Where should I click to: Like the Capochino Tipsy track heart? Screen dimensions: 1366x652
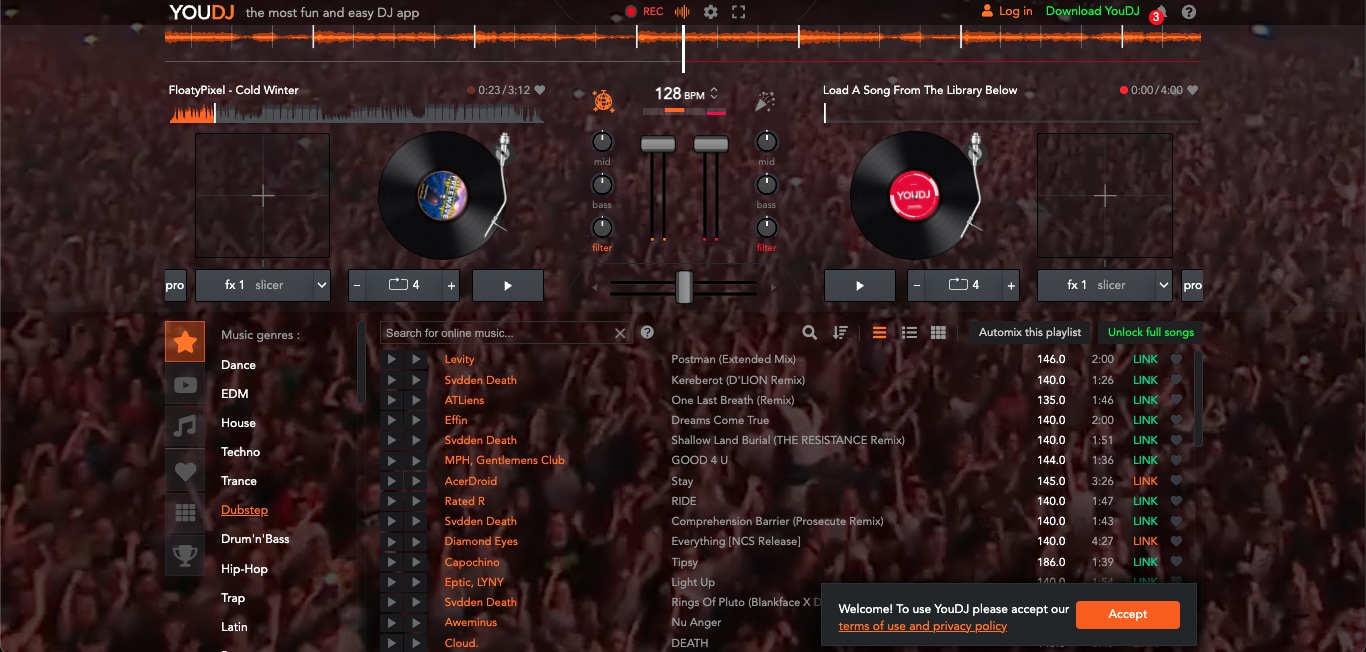pos(1176,562)
